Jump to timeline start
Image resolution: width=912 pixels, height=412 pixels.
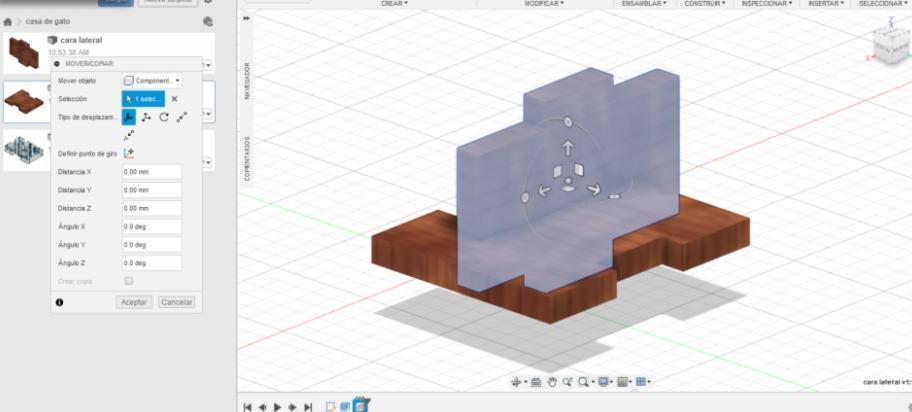pyautogui.click(x=247, y=407)
